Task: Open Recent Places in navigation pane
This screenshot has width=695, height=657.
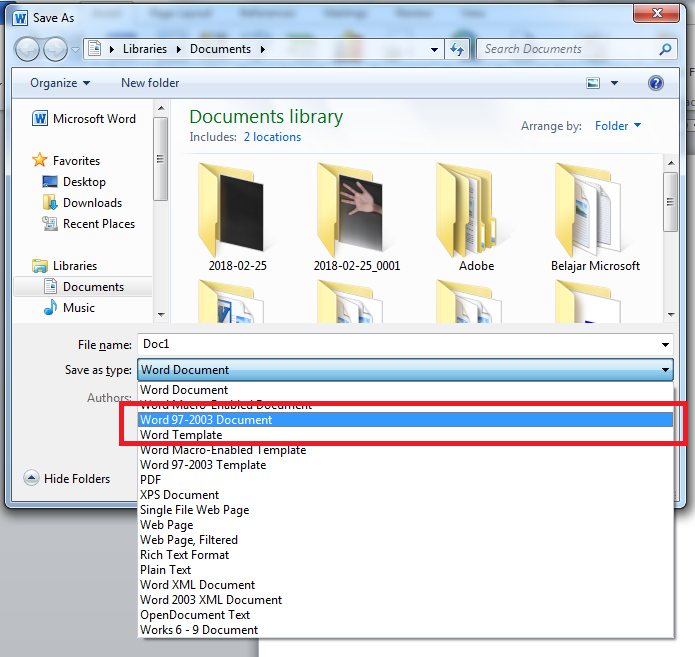Action: pos(88,224)
